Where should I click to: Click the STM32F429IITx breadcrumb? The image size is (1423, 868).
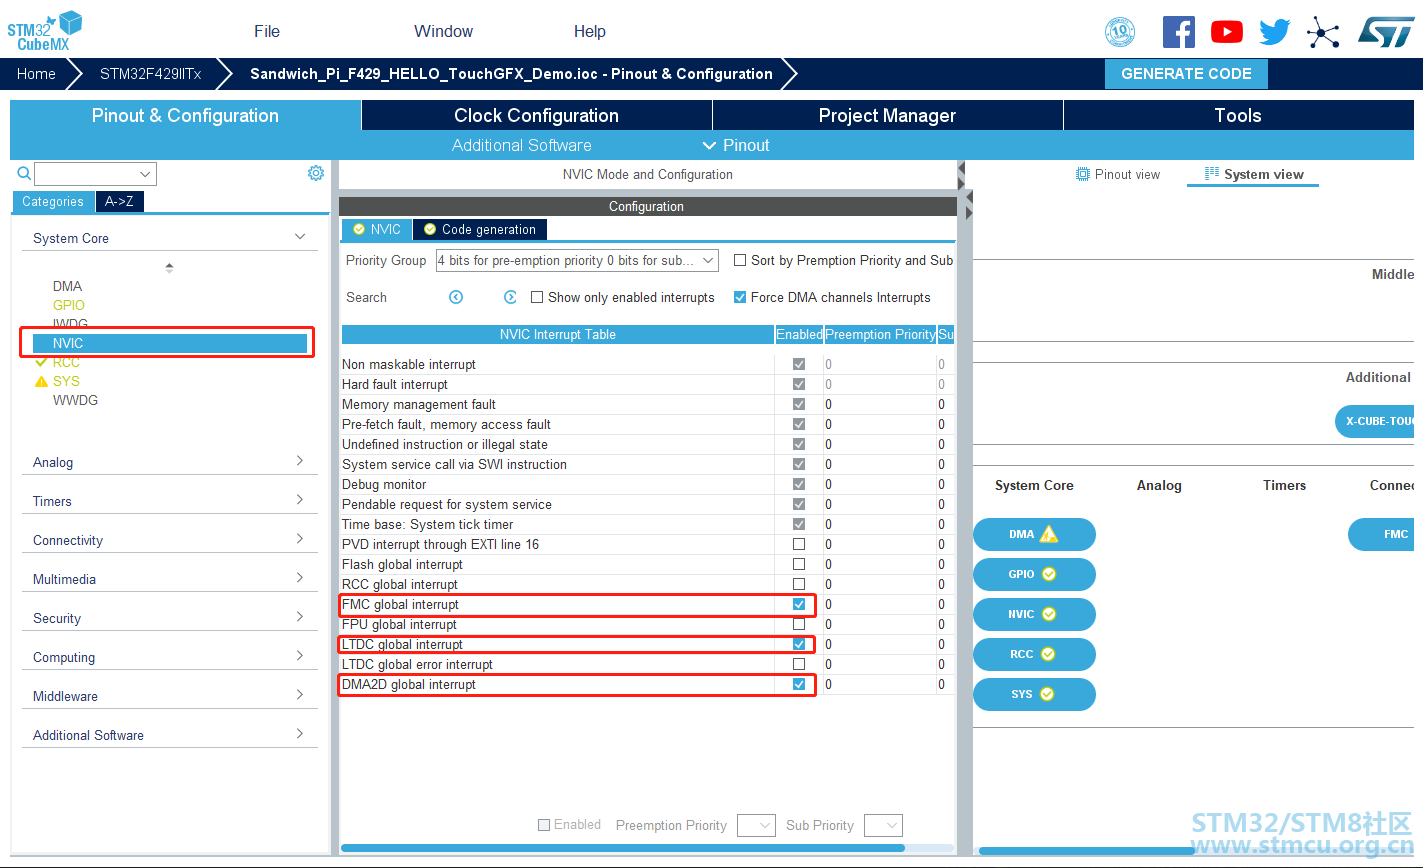150,74
